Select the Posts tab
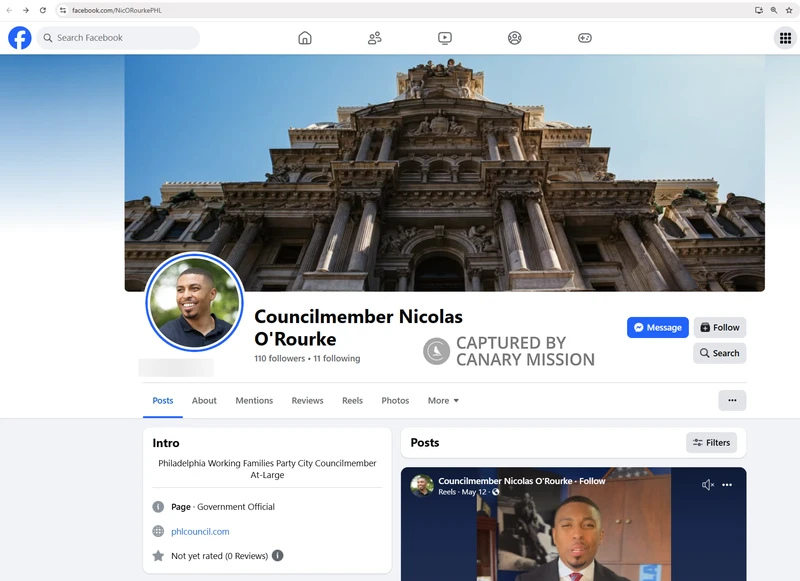800x581 pixels. pos(163,400)
